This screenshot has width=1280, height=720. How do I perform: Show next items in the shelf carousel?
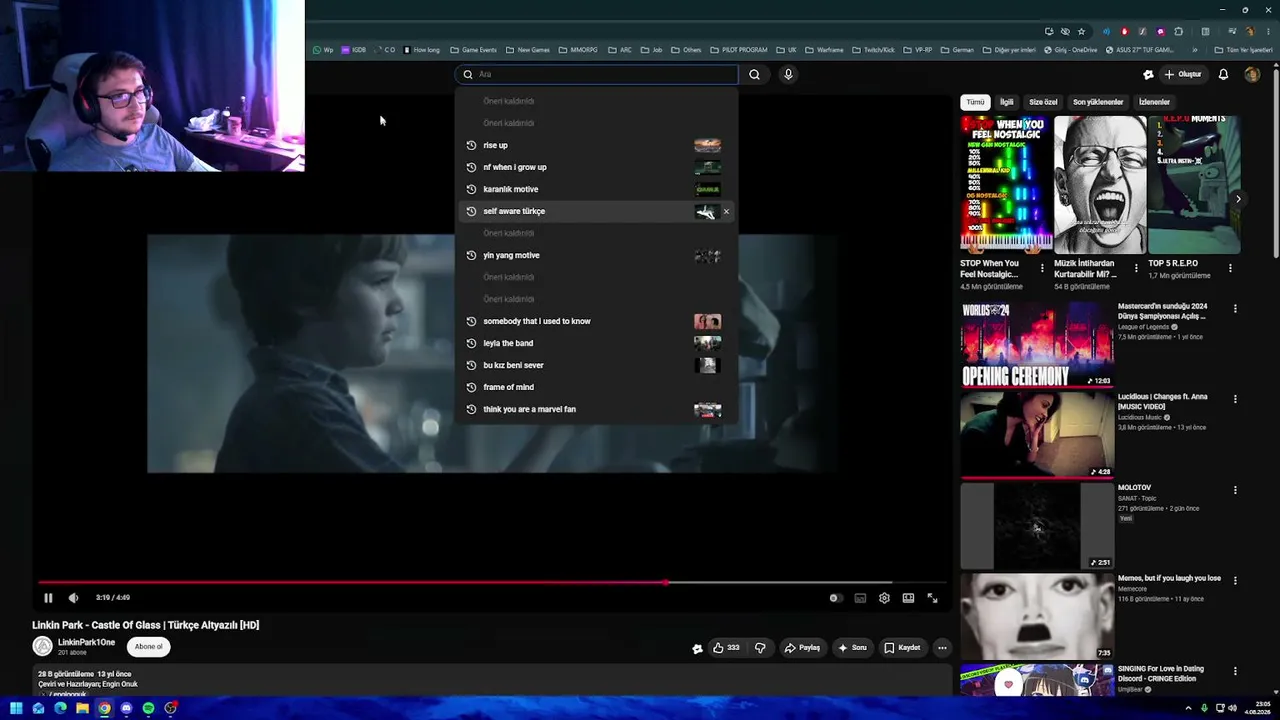pyautogui.click(x=1238, y=199)
